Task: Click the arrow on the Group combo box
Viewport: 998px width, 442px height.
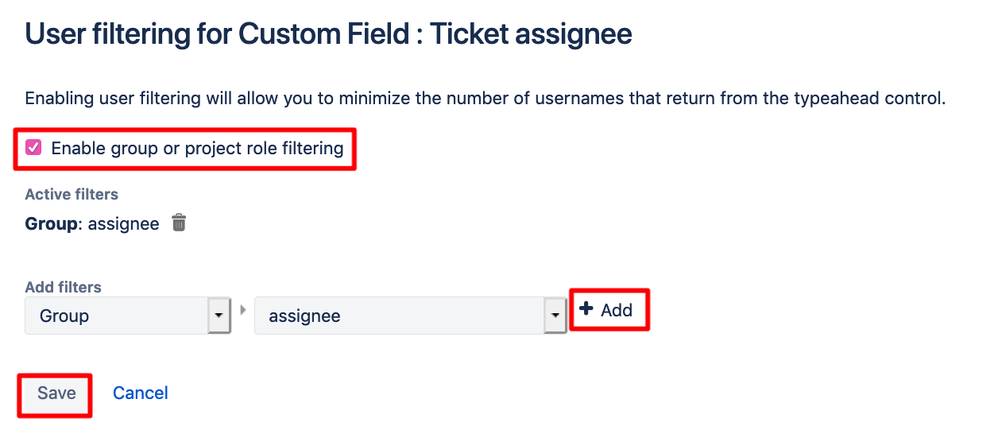Action: point(219,316)
